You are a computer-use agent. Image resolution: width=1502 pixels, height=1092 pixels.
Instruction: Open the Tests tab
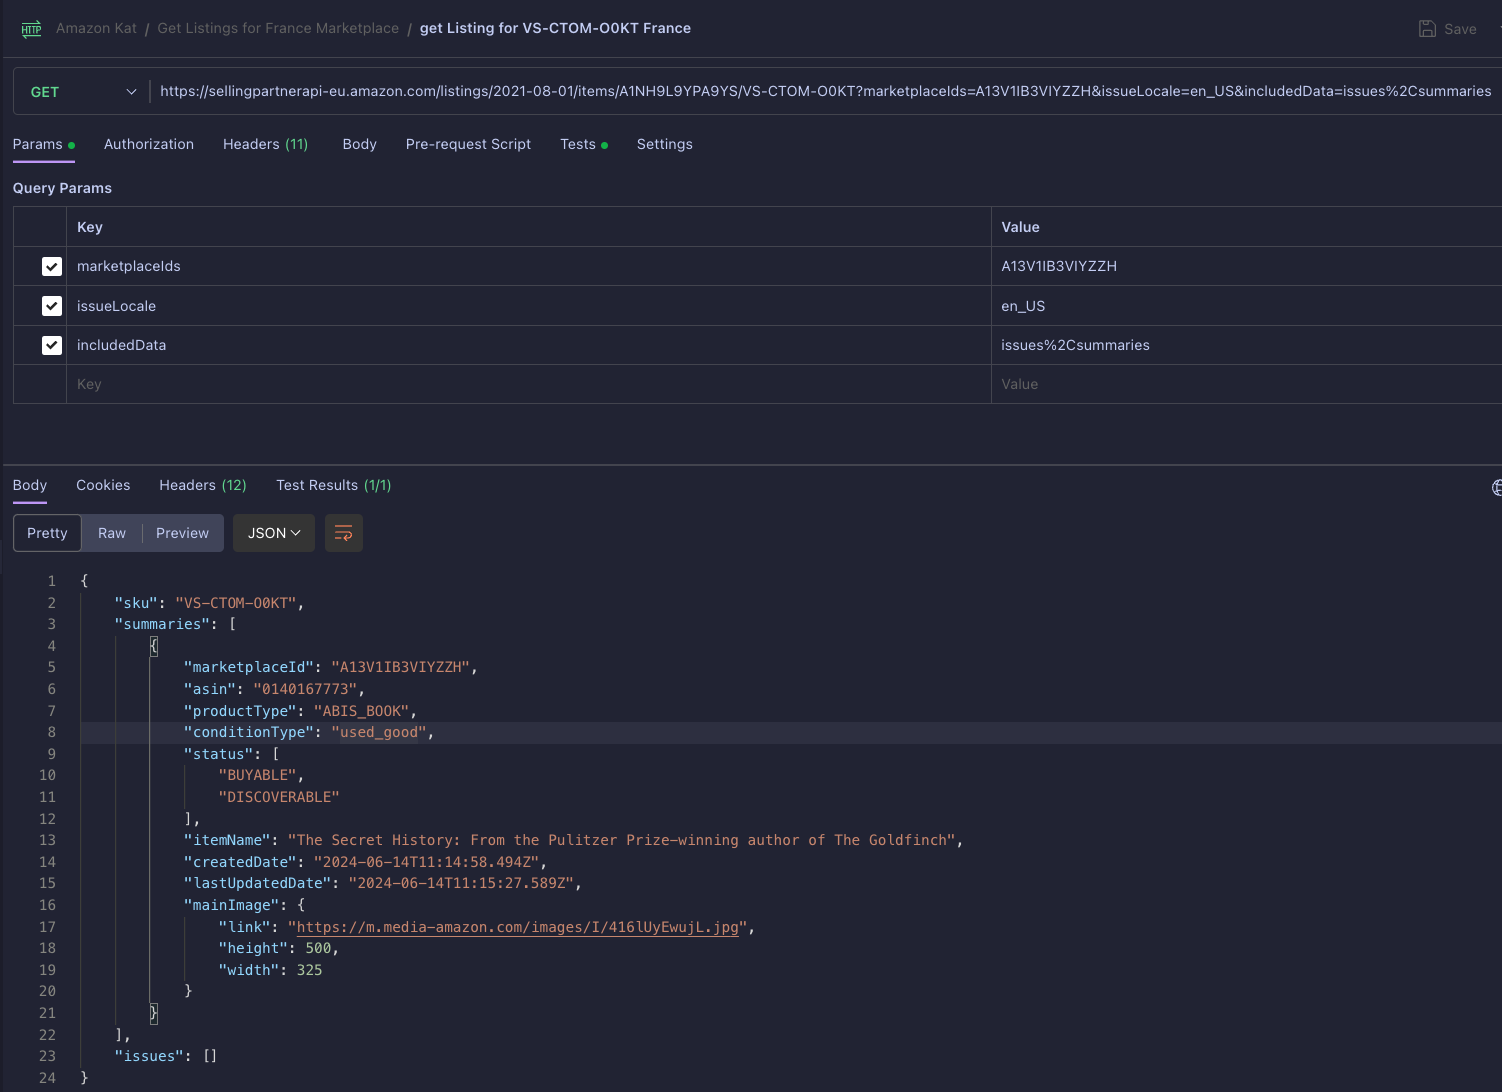[x=584, y=144]
